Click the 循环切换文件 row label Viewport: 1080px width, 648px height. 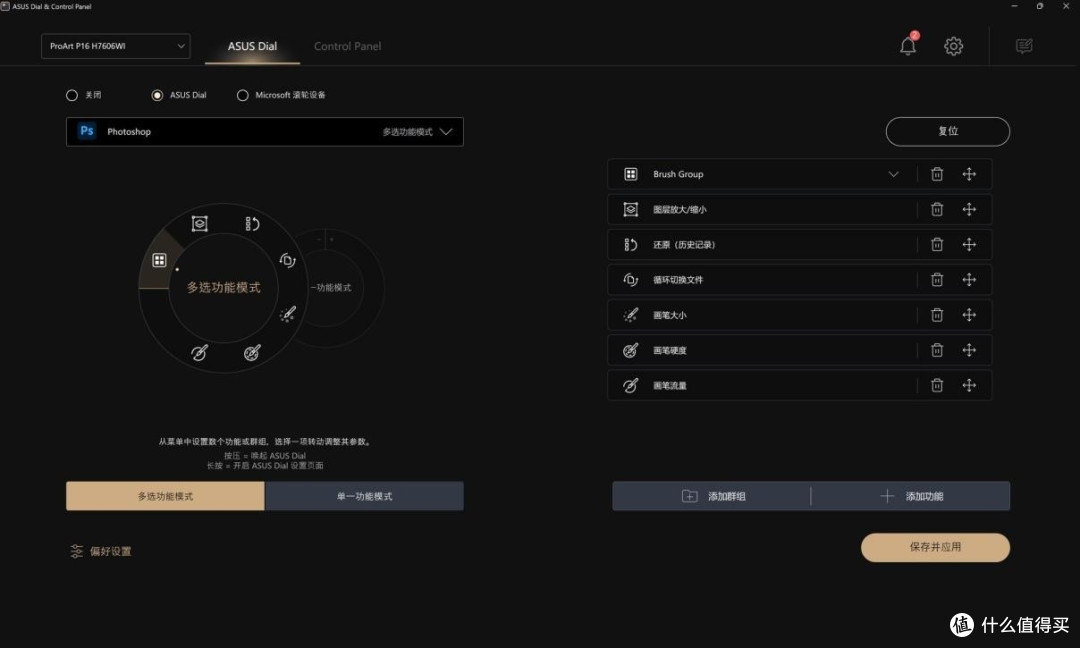678,280
